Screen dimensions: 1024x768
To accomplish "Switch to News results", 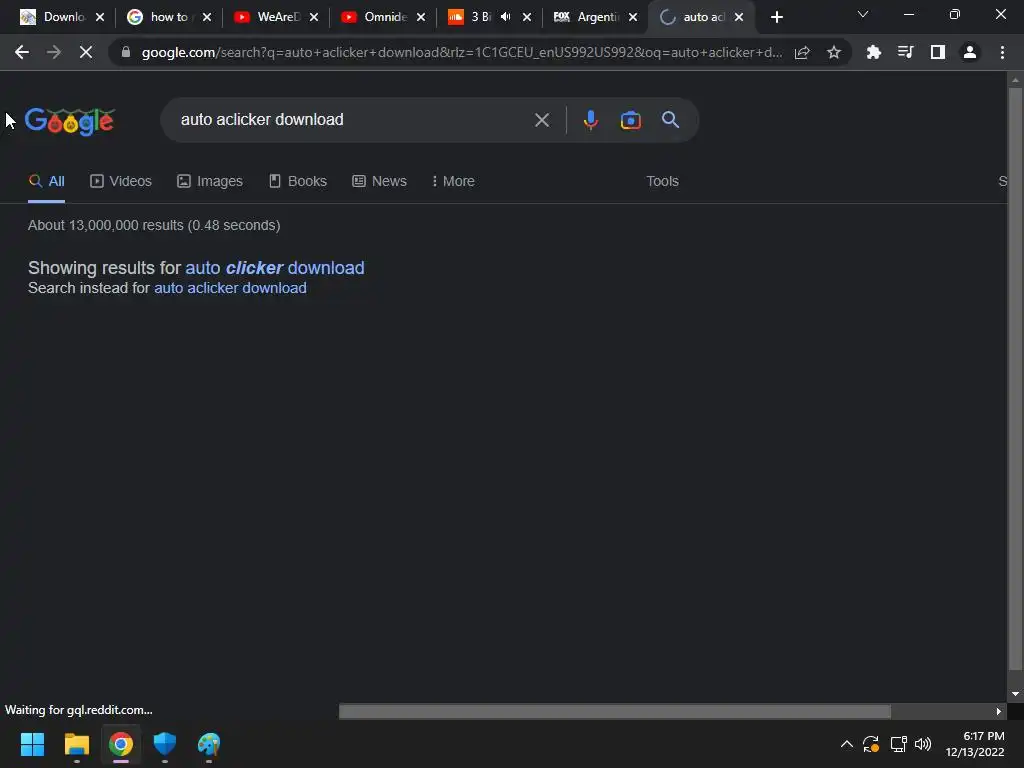I will pos(379,182).
